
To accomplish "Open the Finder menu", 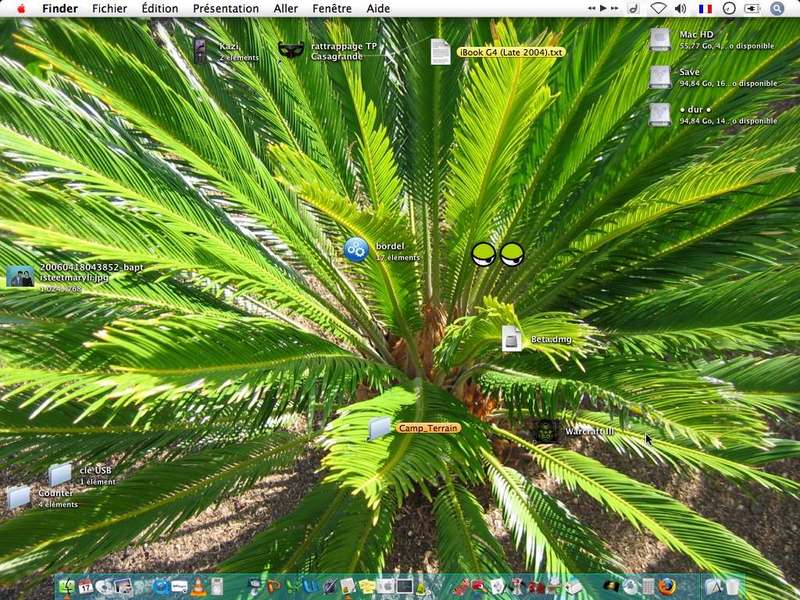I will point(60,9).
